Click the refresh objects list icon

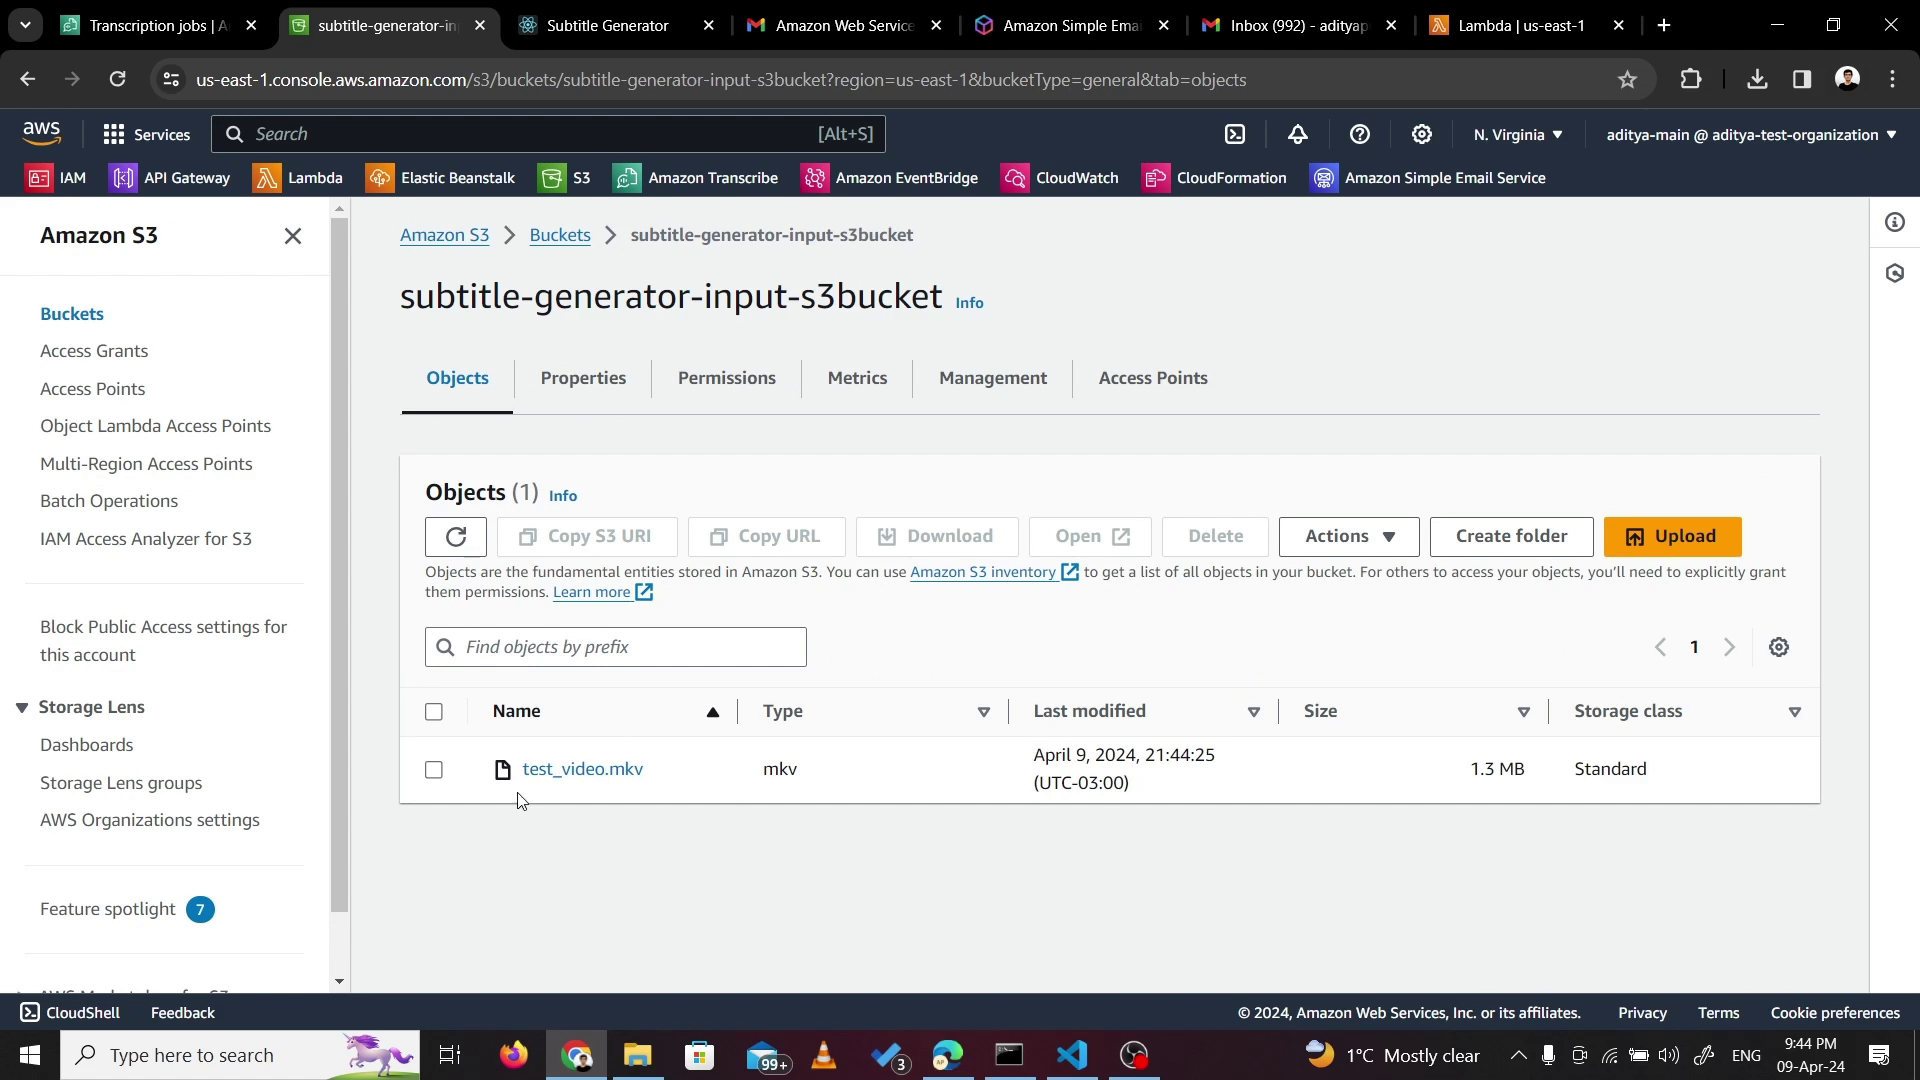point(455,537)
